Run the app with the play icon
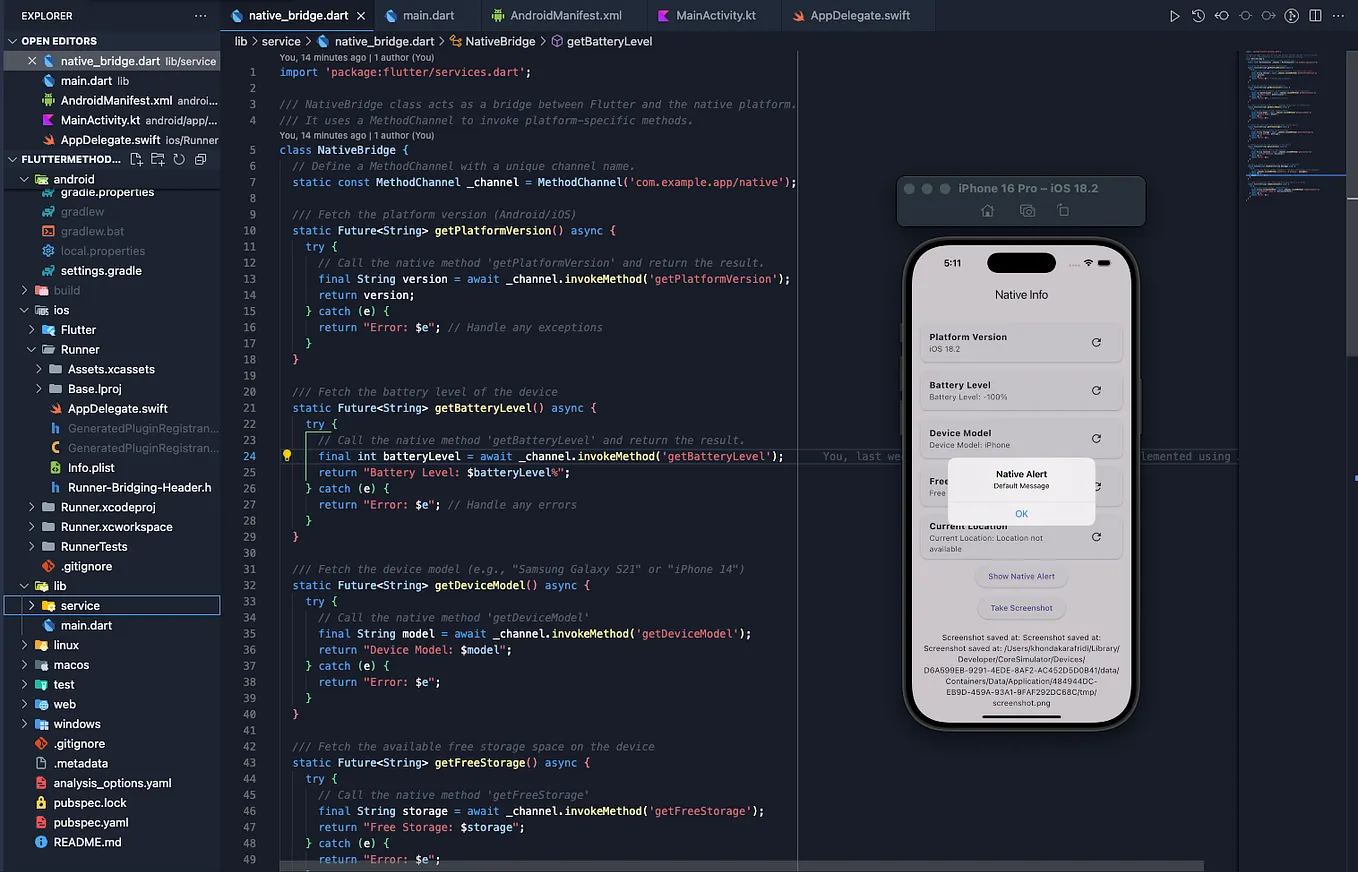The width and height of the screenshot is (1358, 872). 1174,15
